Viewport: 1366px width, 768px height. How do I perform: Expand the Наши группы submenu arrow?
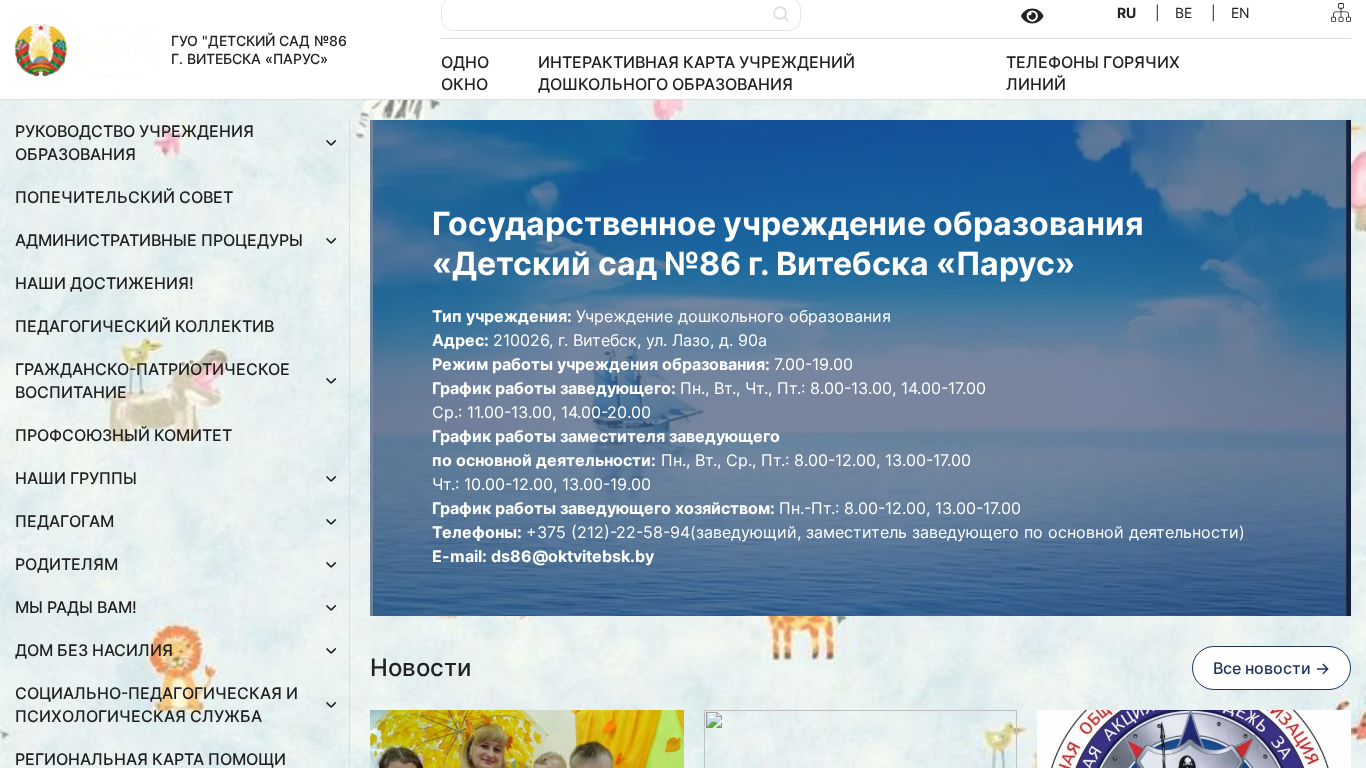331,479
